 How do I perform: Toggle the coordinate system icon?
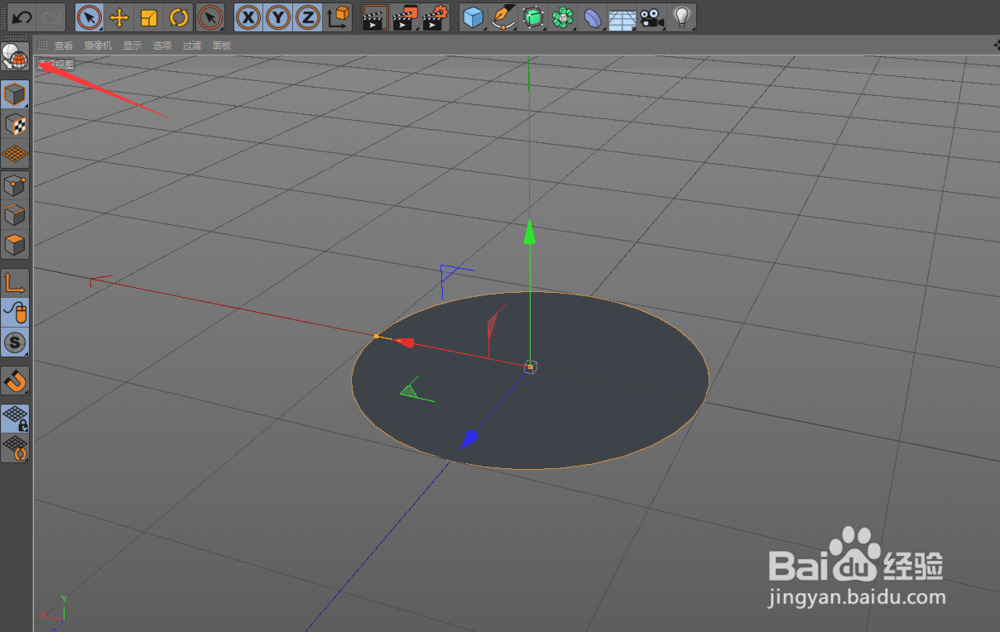pyautogui.click(x=339, y=17)
